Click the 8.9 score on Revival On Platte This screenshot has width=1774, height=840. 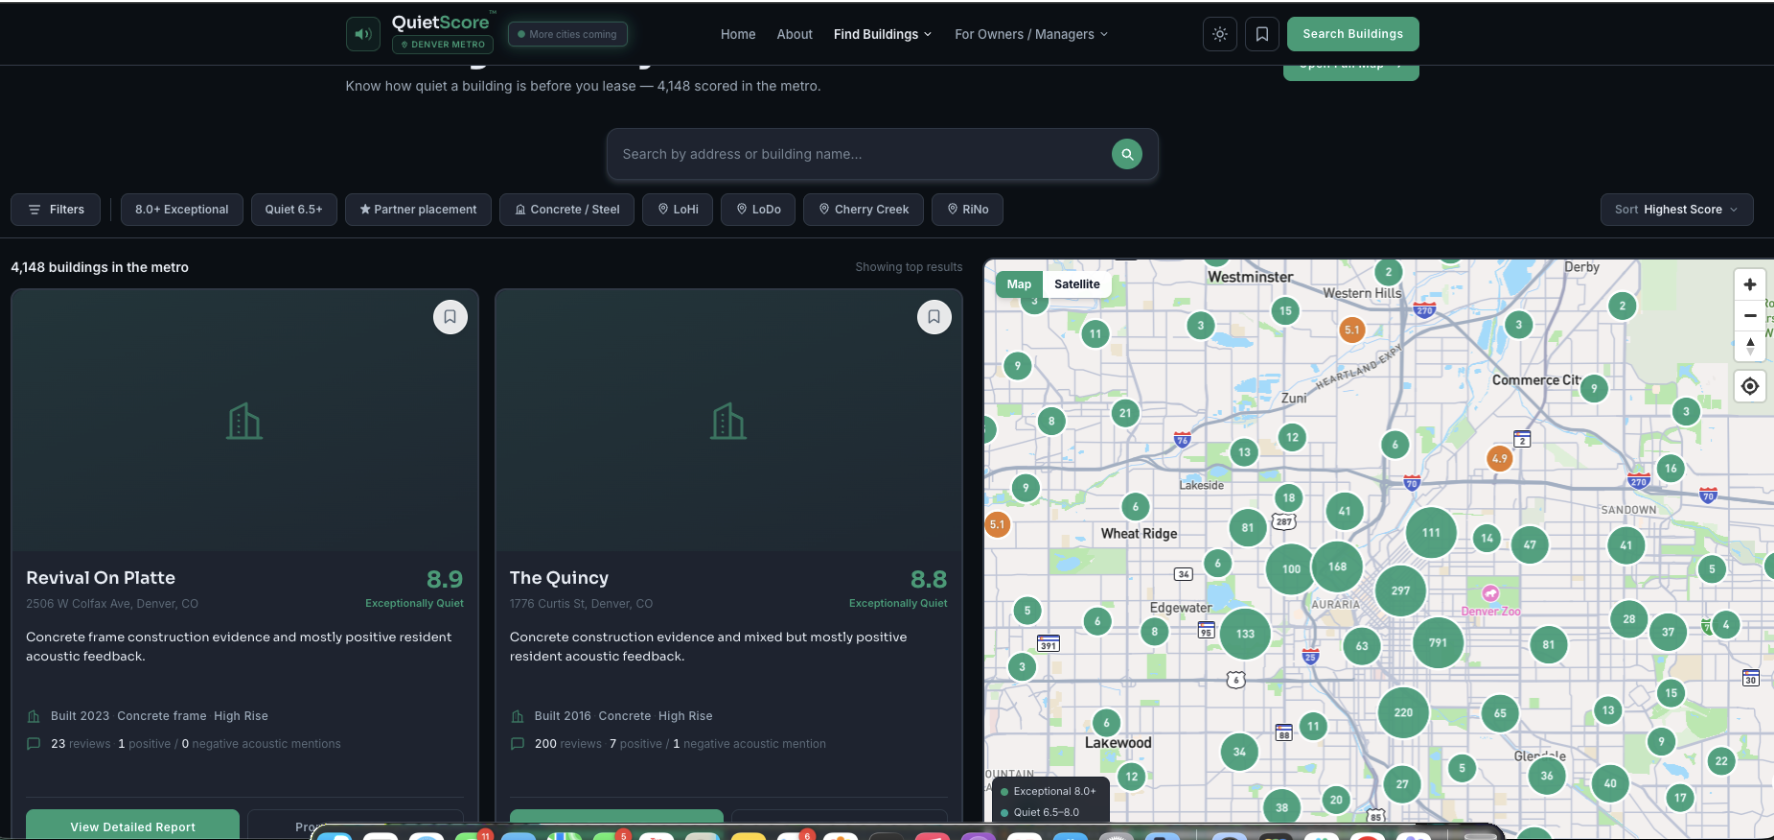[x=445, y=579]
